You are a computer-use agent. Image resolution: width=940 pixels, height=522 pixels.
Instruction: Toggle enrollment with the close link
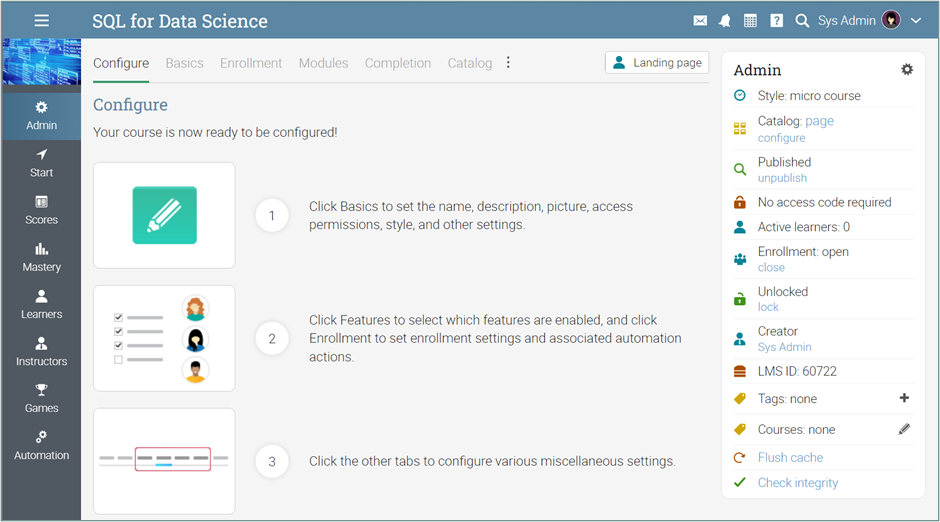coord(771,268)
